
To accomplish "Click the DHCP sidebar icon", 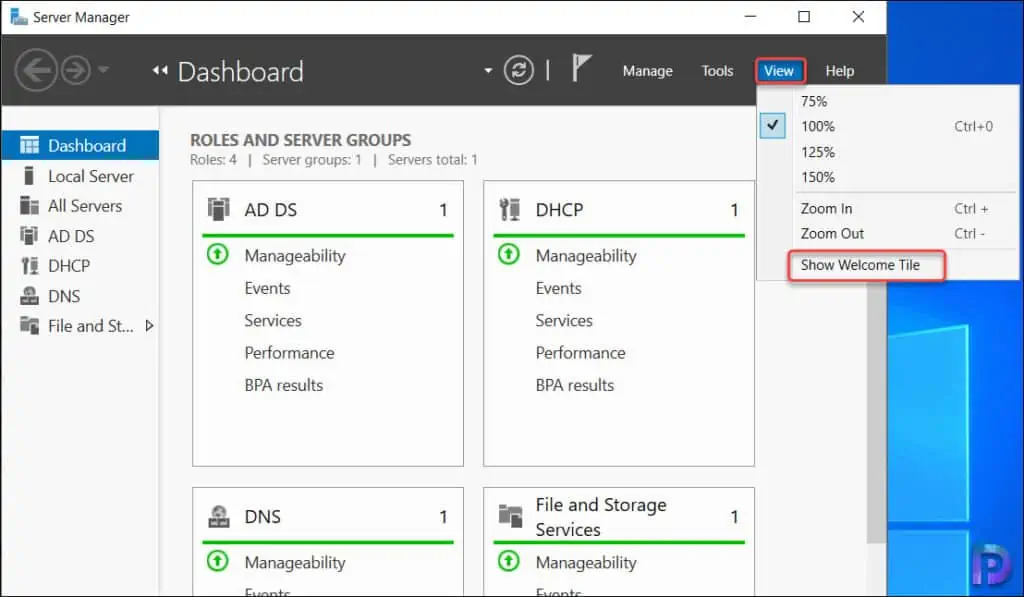I will (29, 265).
